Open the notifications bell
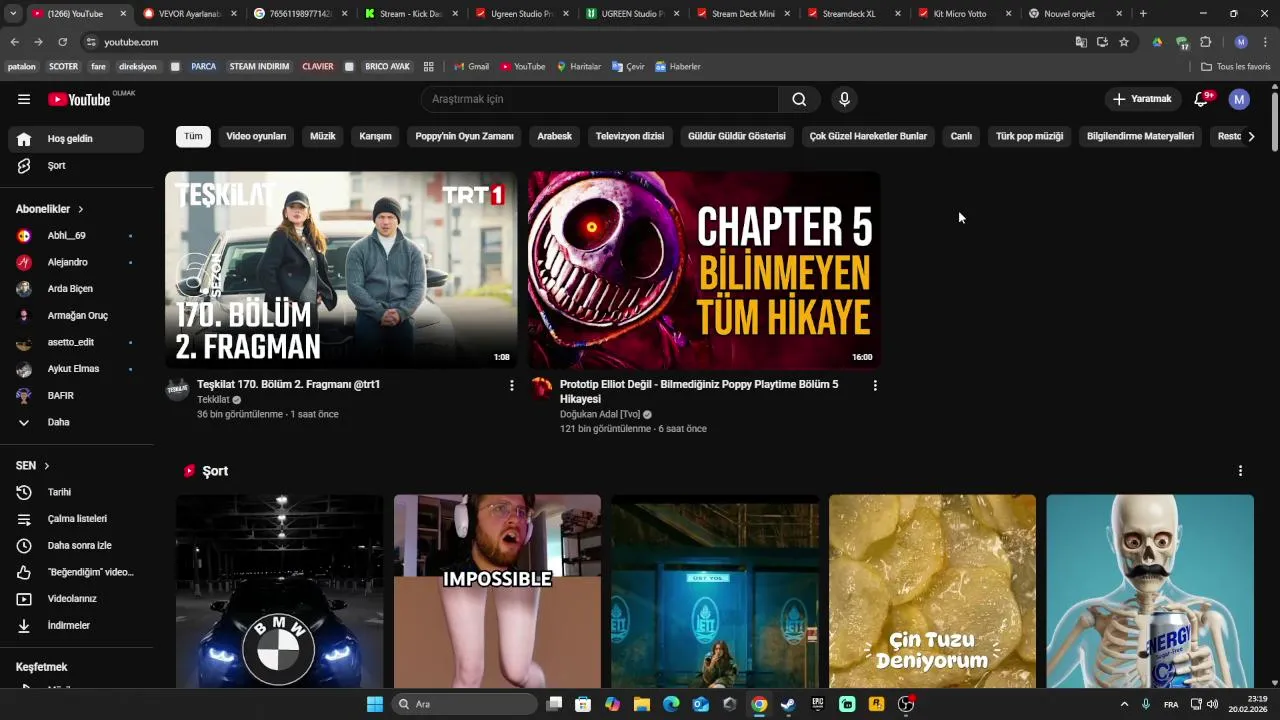This screenshot has width=1280, height=720. pos(1201,99)
